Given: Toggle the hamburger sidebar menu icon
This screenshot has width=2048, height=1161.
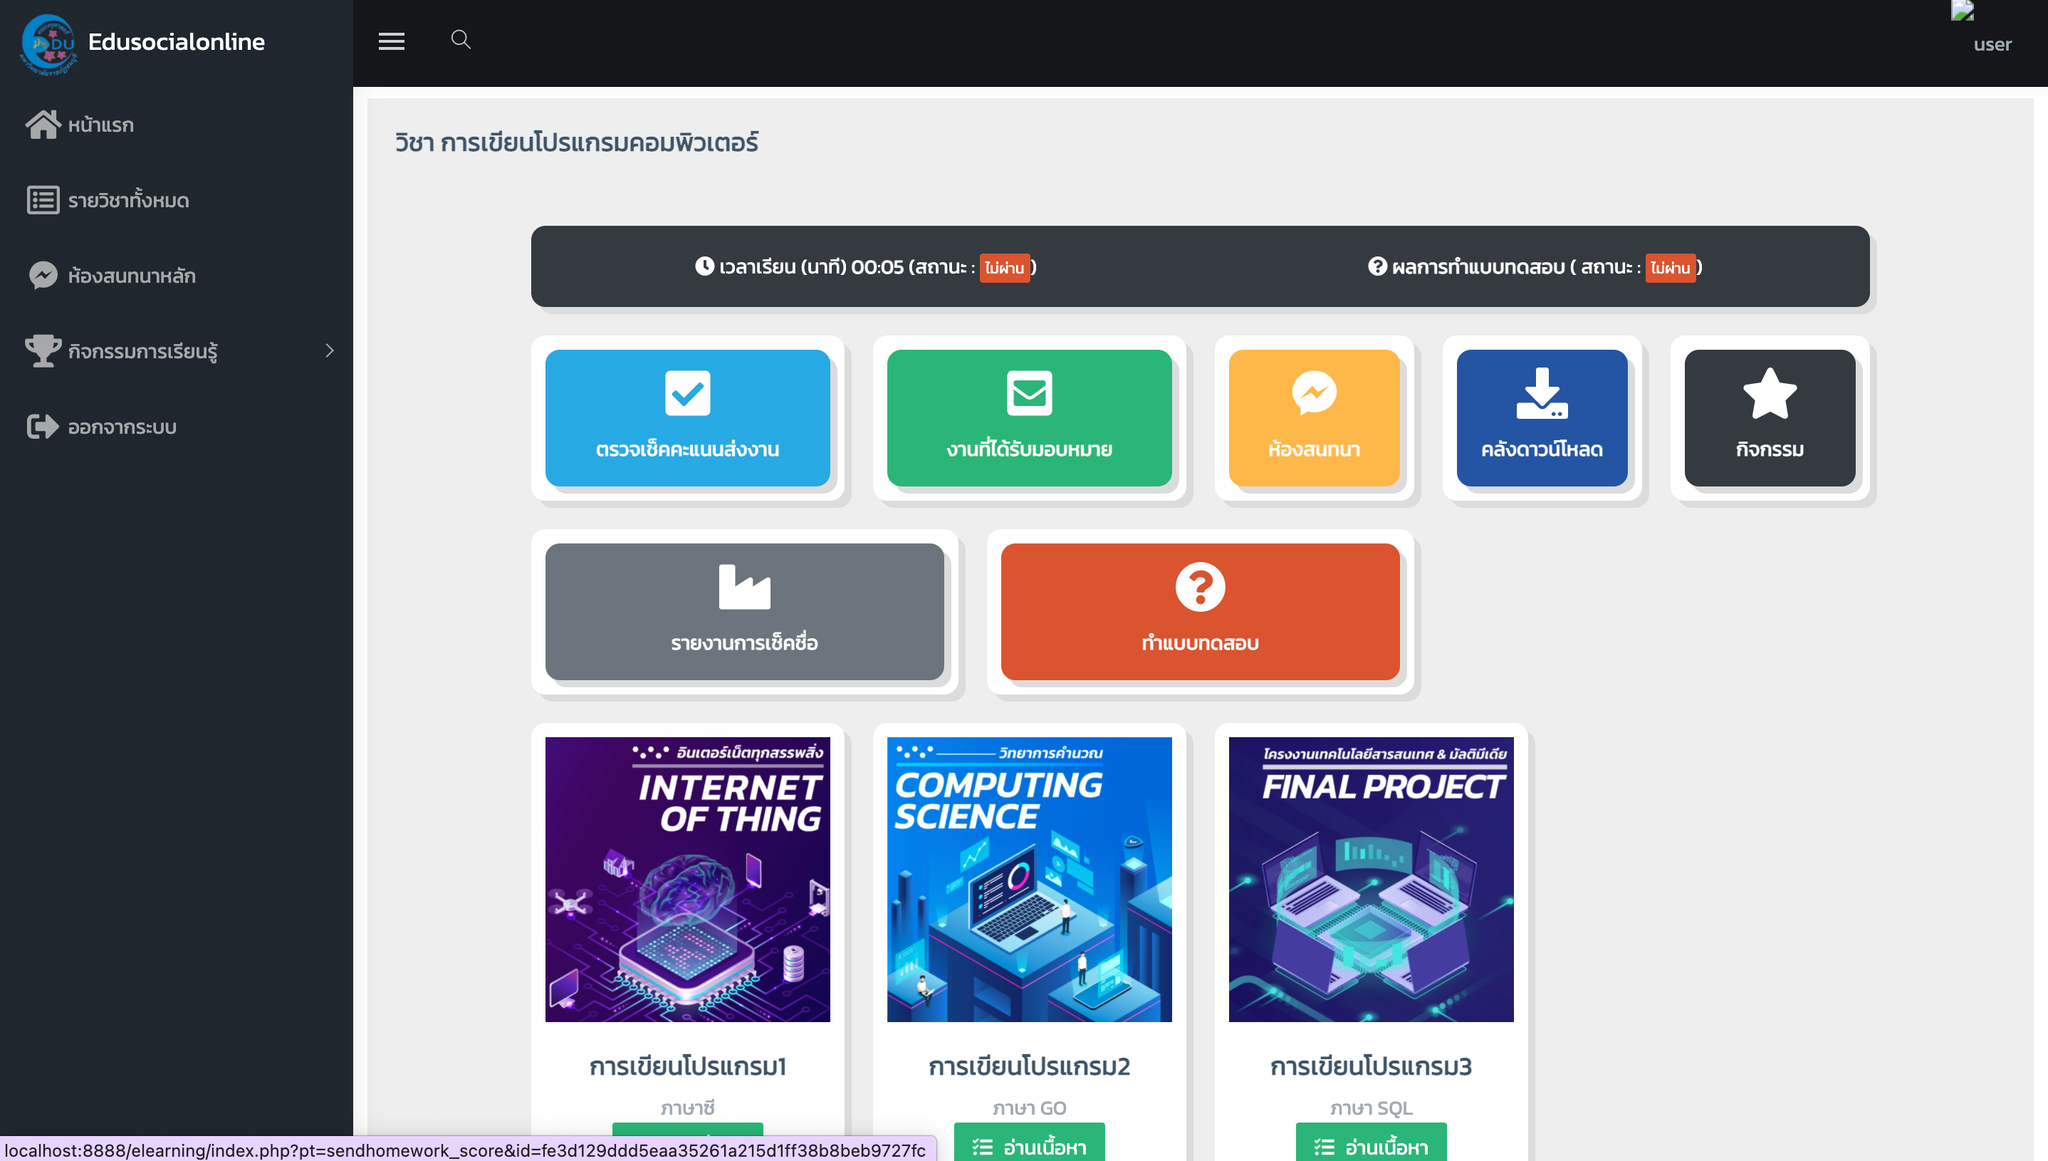Looking at the screenshot, I should (x=391, y=41).
